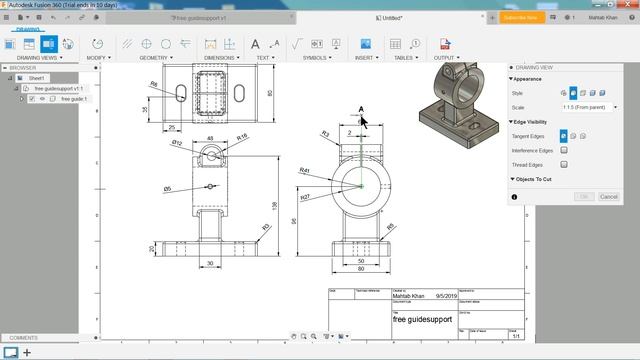Click the Redo arrow

pyautogui.click(x=68, y=18)
